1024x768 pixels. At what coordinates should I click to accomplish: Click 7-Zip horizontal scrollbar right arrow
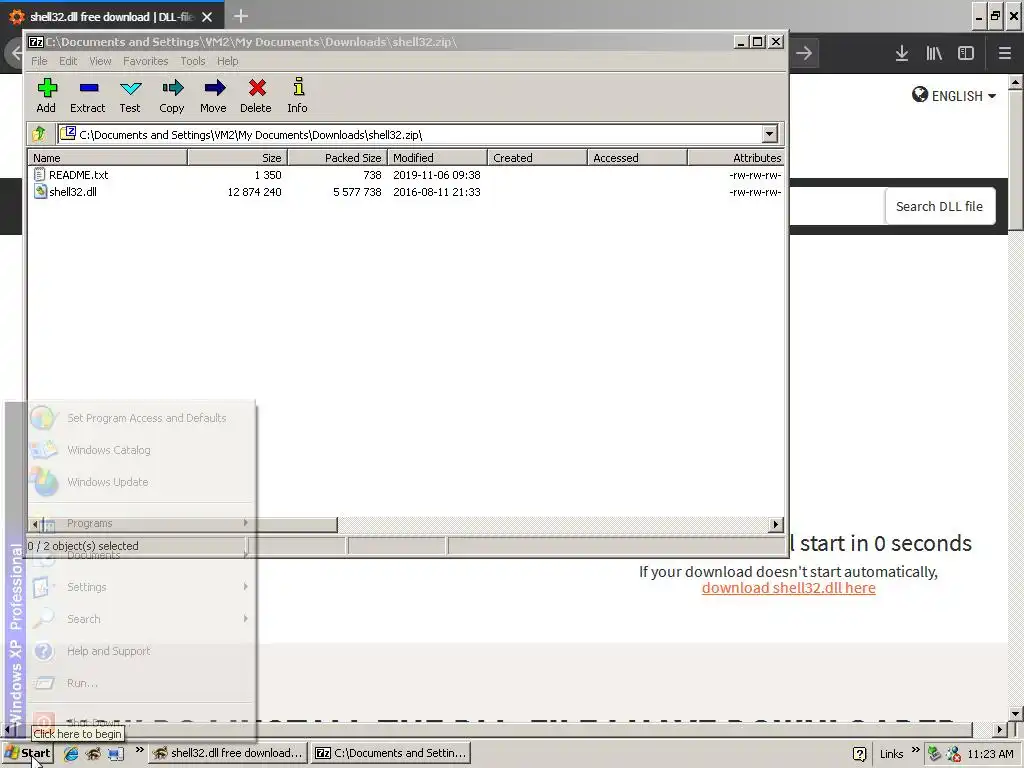pos(775,524)
